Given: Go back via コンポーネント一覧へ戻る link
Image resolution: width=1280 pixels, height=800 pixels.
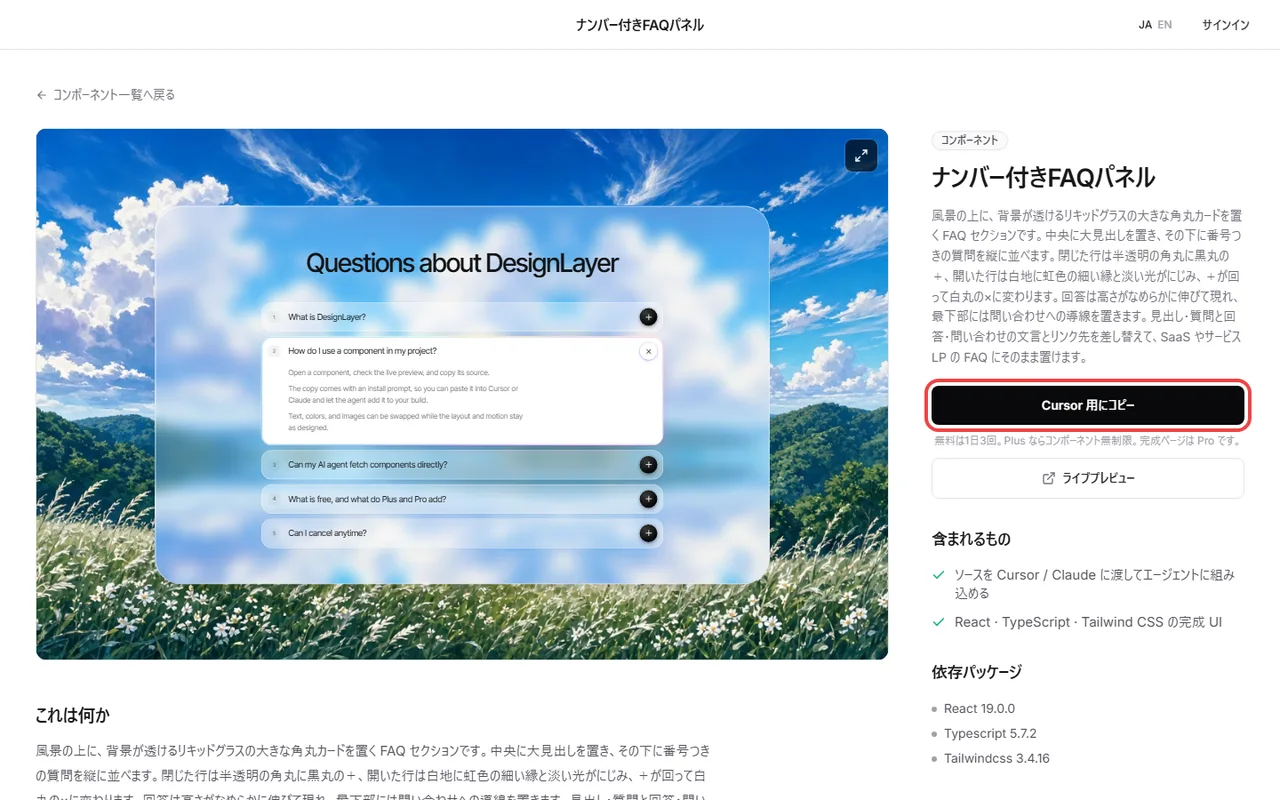Looking at the screenshot, I should pos(106,95).
